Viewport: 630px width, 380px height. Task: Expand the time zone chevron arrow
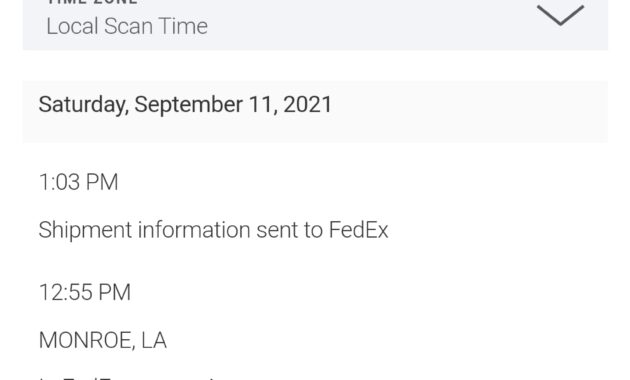[560, 15]
